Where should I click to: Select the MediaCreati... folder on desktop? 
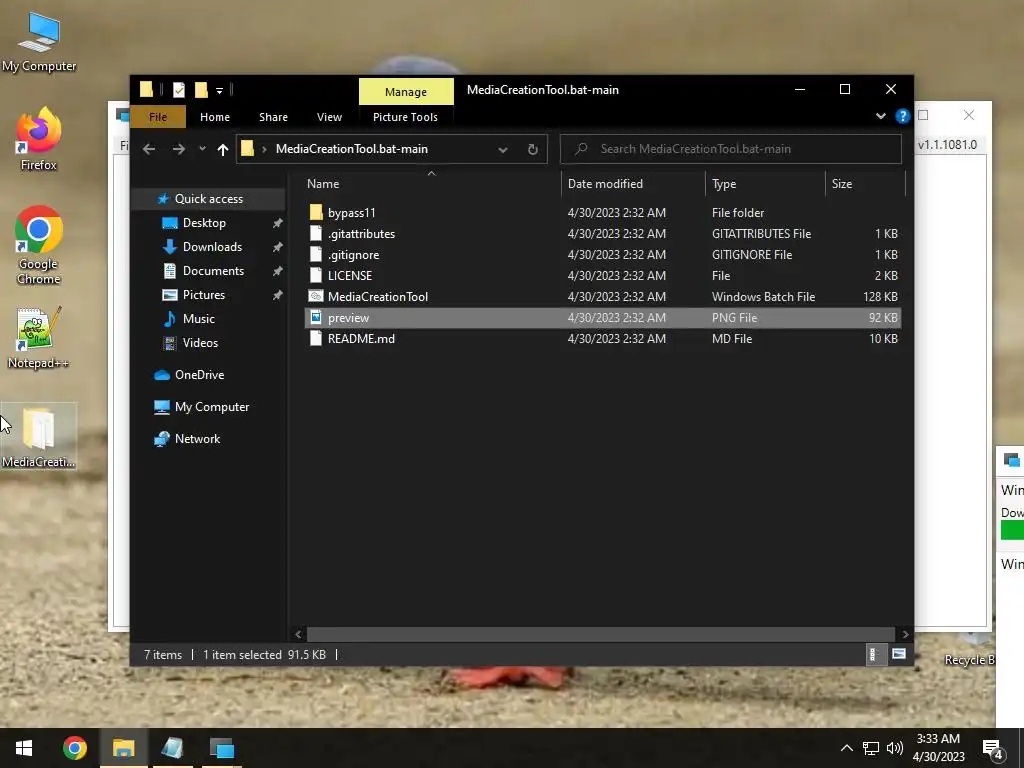coord(39,436)
